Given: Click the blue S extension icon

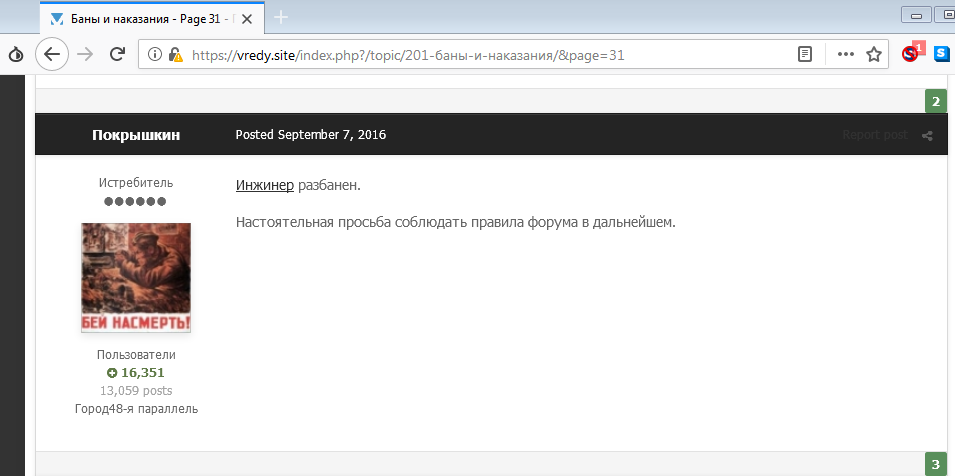Looking at the screenshot, I should [941, 55].
